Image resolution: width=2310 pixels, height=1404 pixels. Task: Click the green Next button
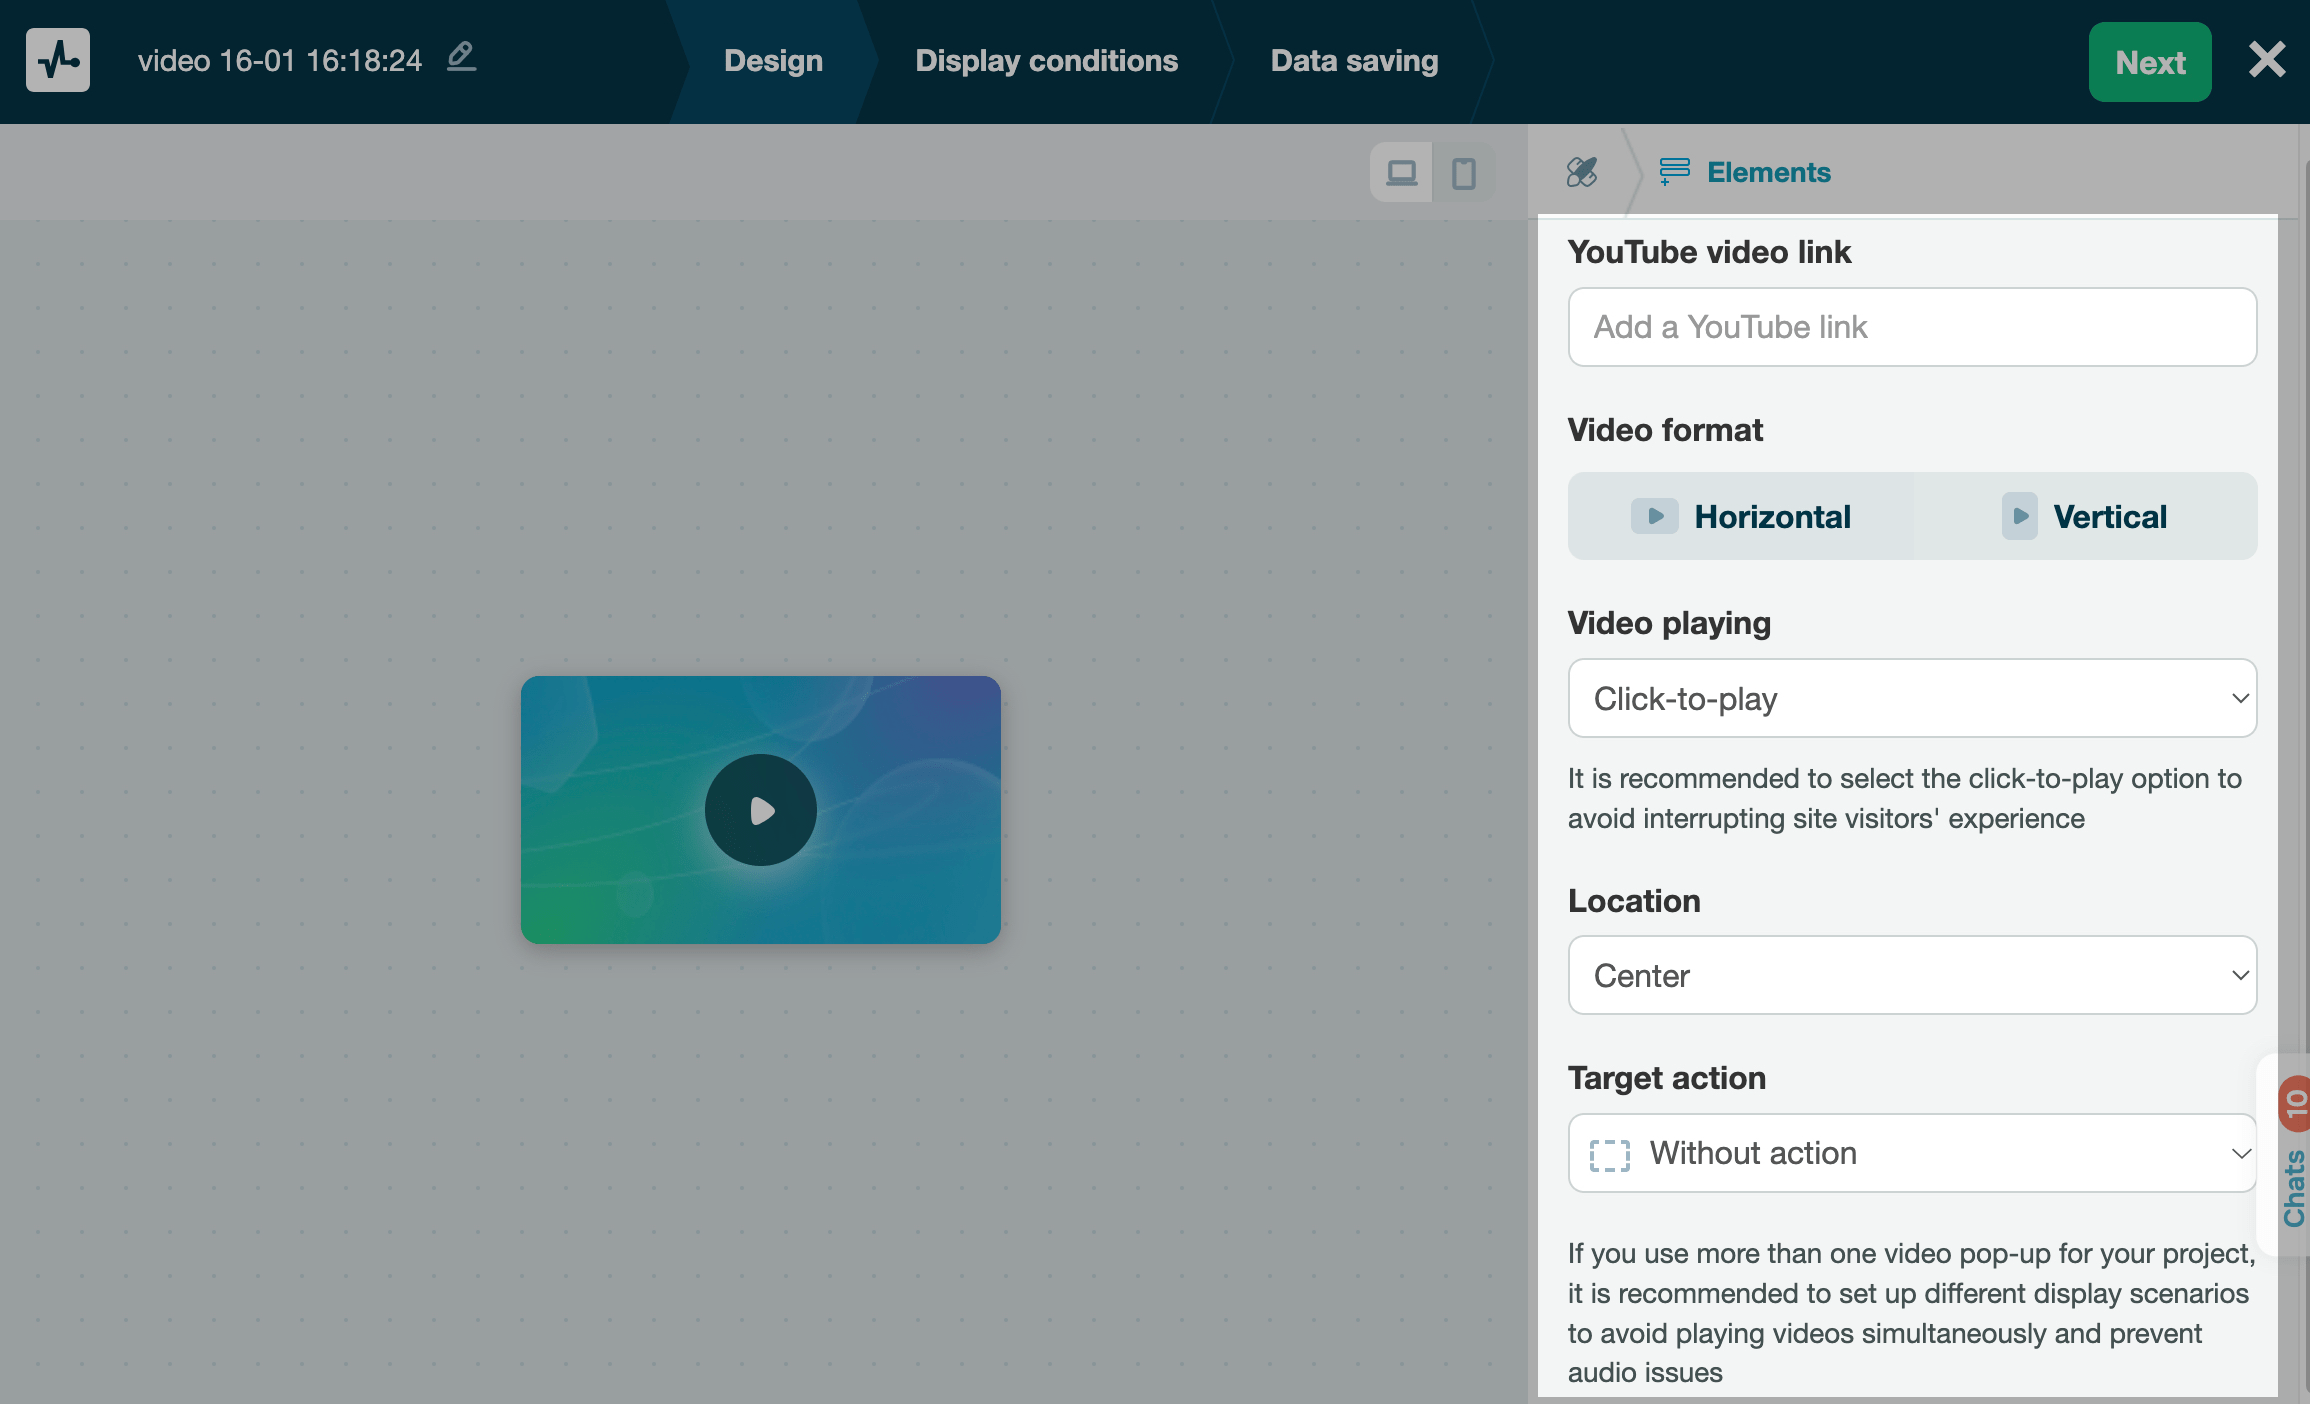pos(2149,62)
